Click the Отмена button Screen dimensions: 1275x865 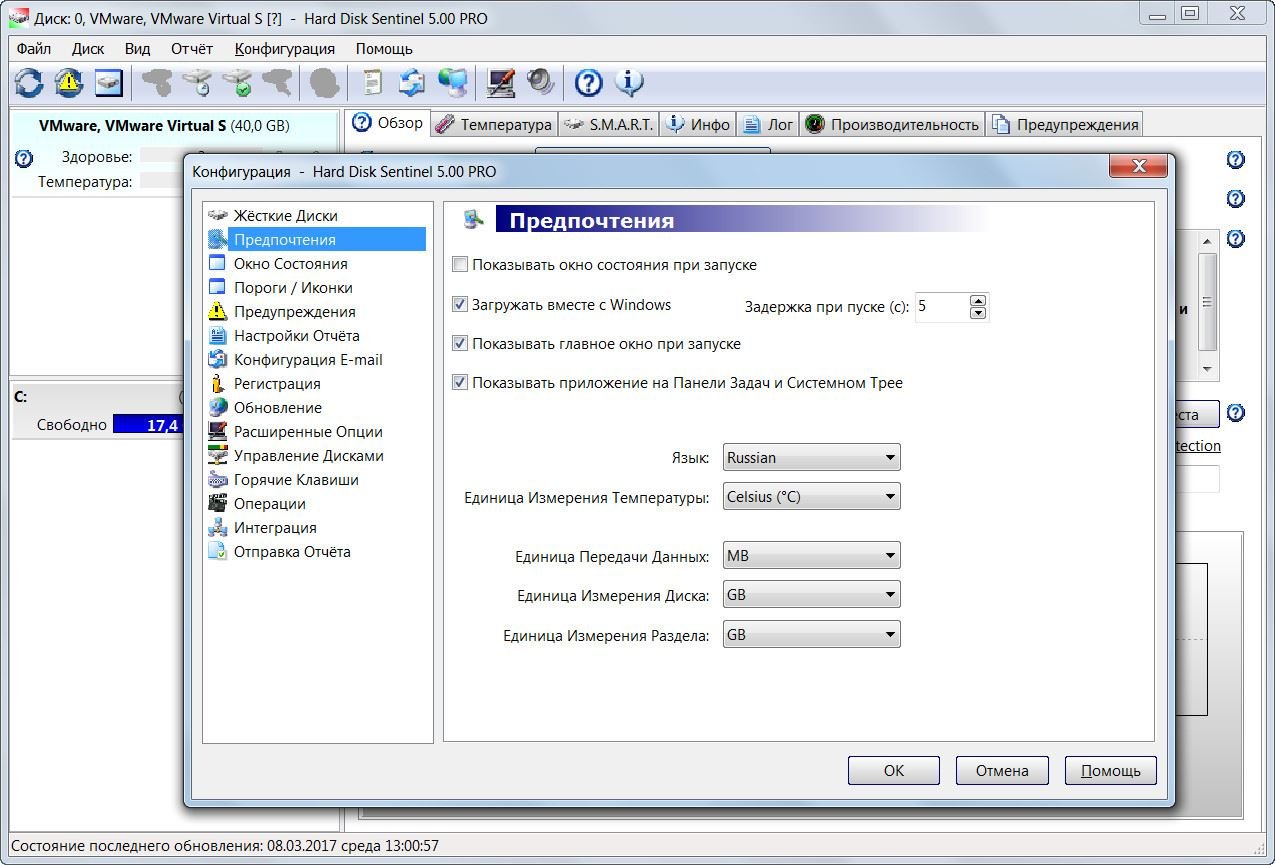pos(1002,771)
